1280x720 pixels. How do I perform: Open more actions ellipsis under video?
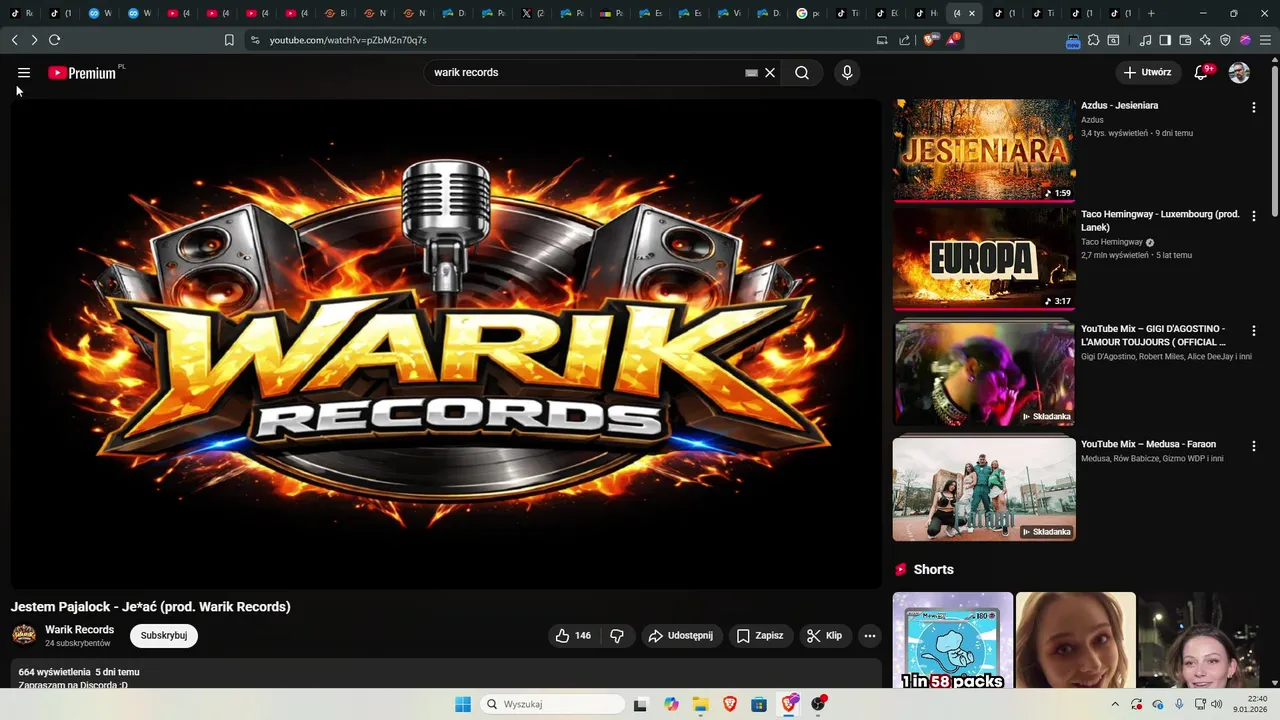[x=870, y=636]
